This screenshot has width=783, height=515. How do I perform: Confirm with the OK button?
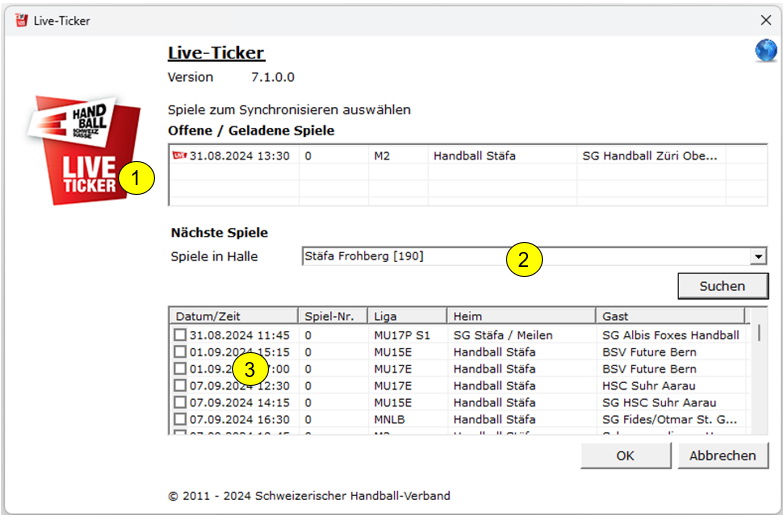click(625, 456)
